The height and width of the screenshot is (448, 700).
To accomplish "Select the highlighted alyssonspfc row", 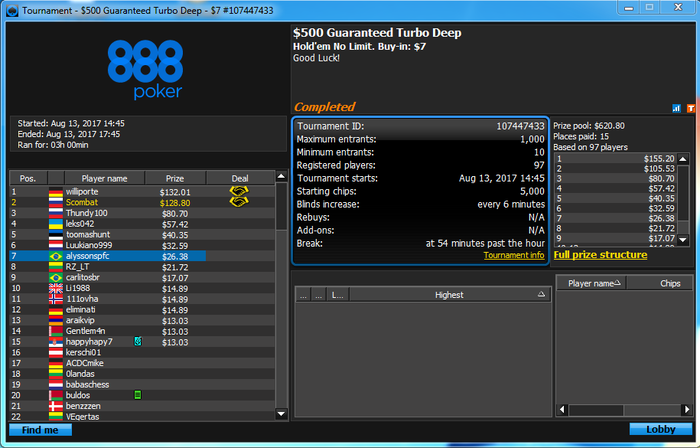I will coord(142,256).
